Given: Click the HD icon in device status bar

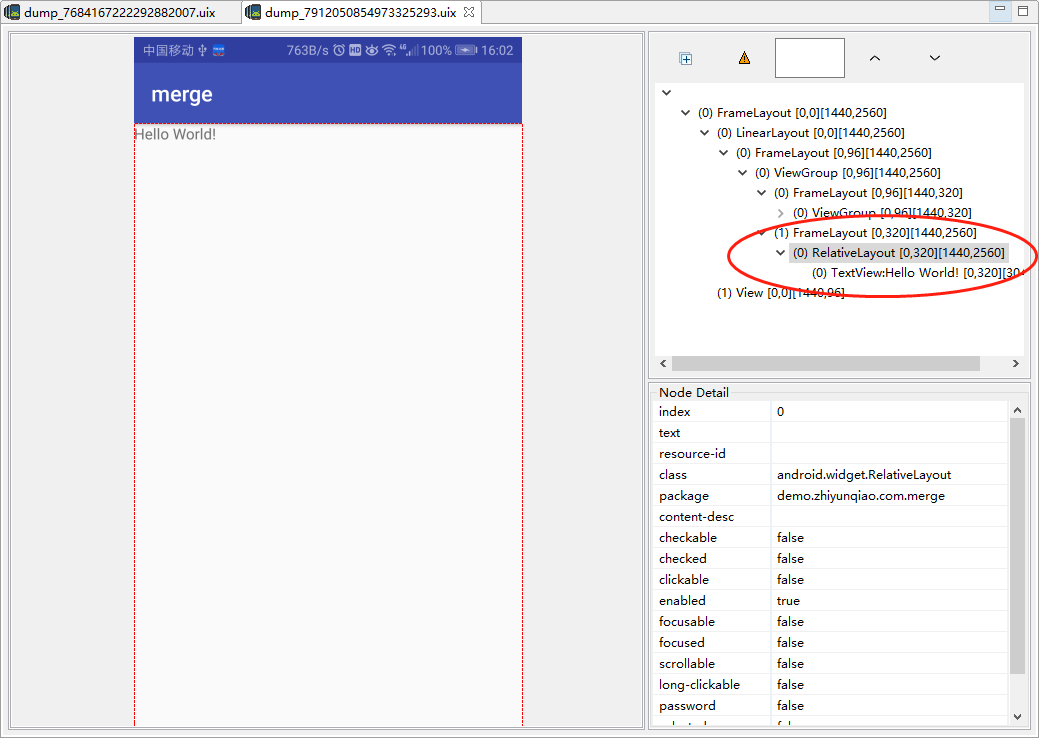Looking at the screenshot, I should (355, 50).
